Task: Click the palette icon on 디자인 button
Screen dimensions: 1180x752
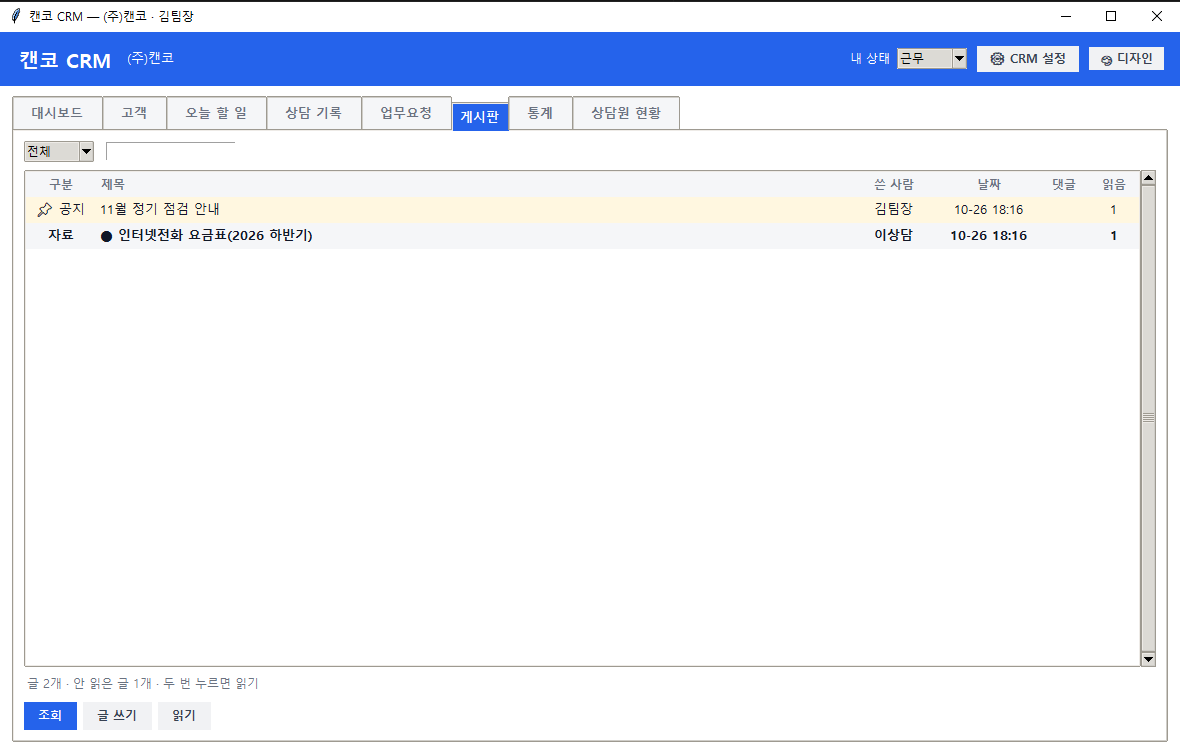Action: pyautogui.click(x=1106, y=60)
